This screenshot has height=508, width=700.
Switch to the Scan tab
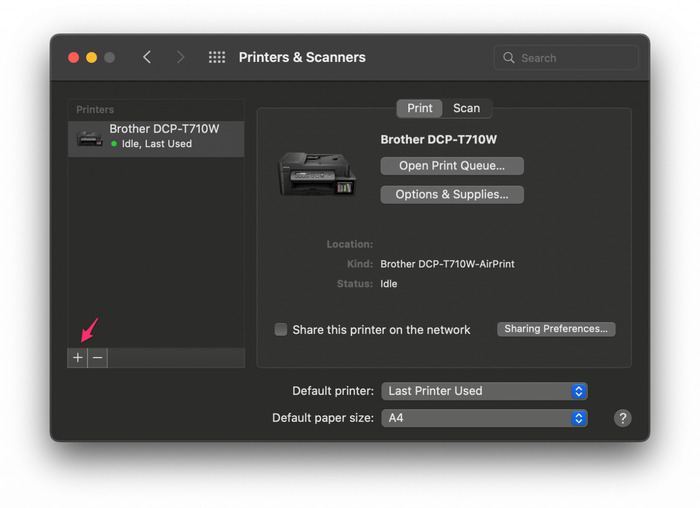coord(467,108)
